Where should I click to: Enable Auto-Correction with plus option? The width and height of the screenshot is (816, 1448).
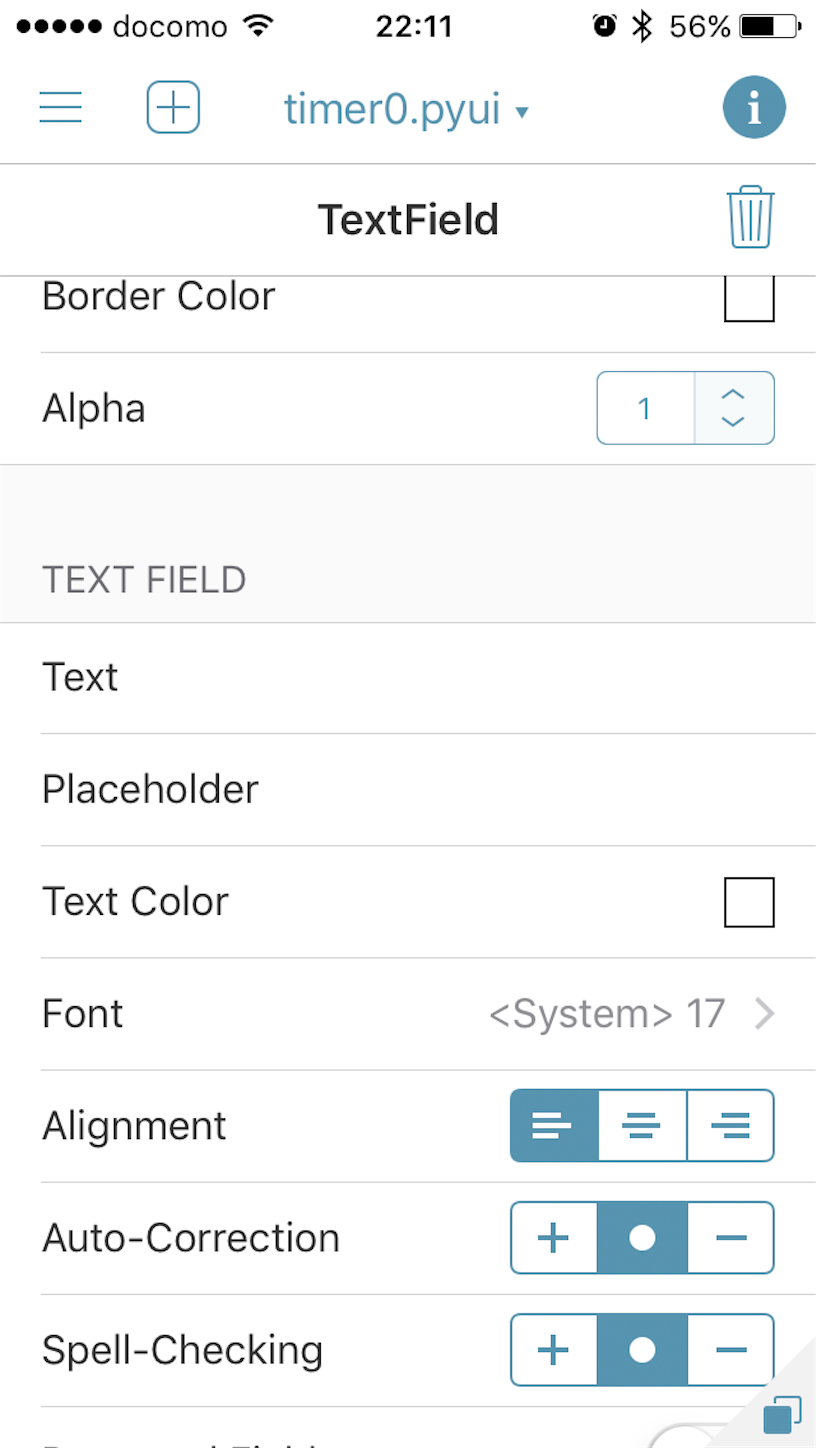(x=554, y=1238)
